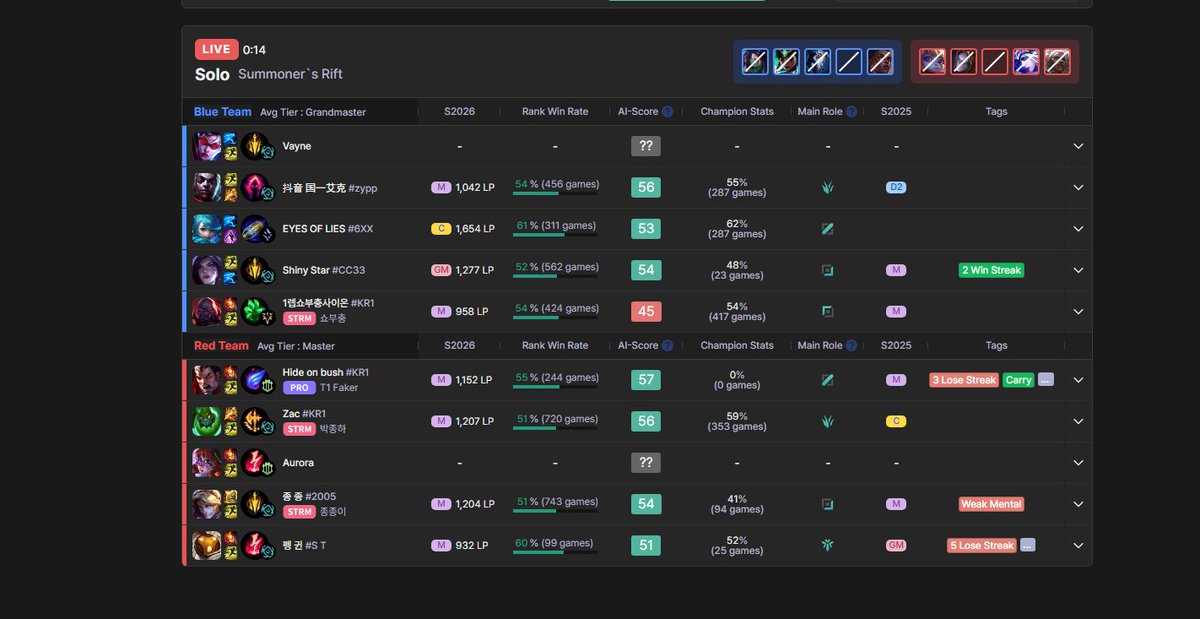1200x619 pixels.
Task: Expand Hide on bush row details
Action: (x=1078, y=380)
